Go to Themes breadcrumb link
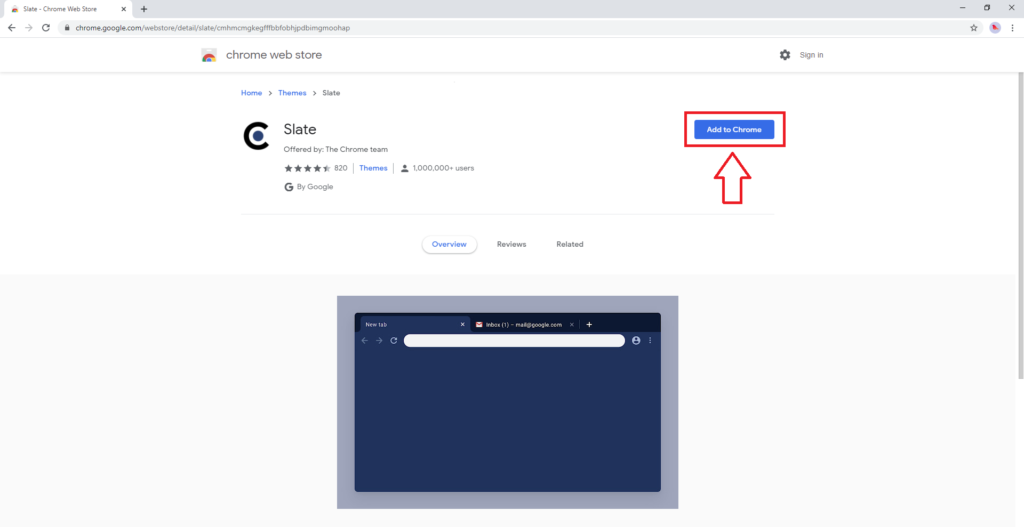The height and width of the screenshot is (527, 1024). (x=292, y=93)
